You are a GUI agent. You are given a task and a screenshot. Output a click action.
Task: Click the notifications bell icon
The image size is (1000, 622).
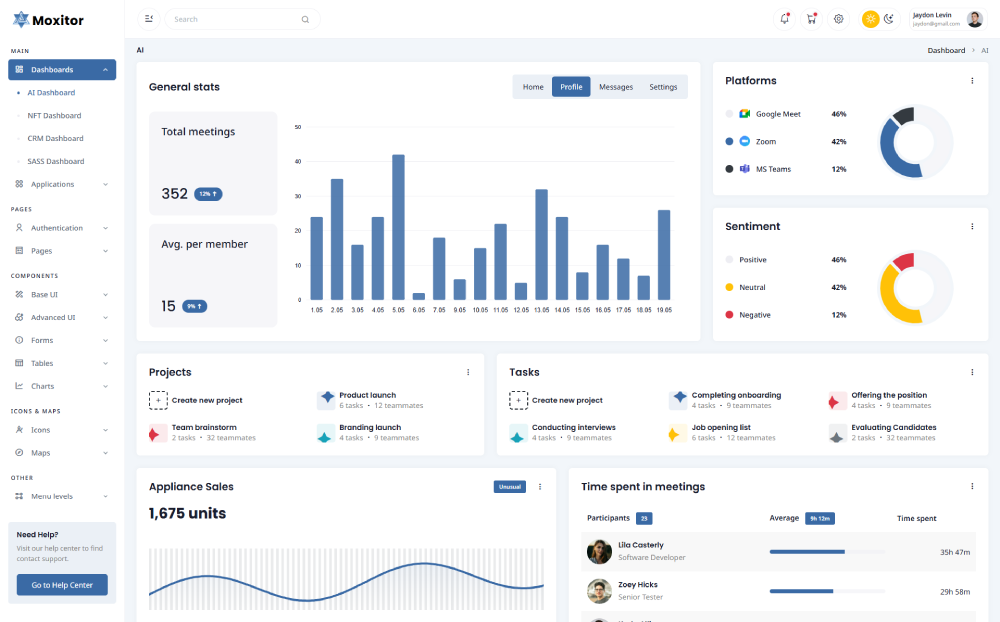point(785,19)
